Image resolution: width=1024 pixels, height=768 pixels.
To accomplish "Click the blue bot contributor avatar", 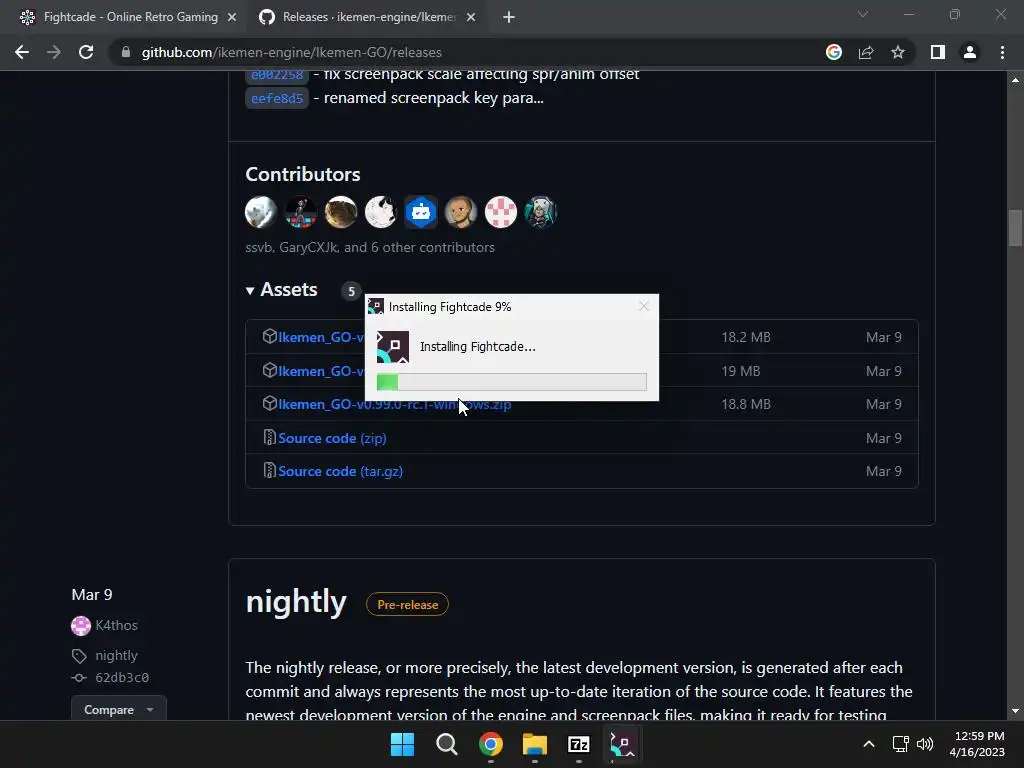I will click(421, 212).
